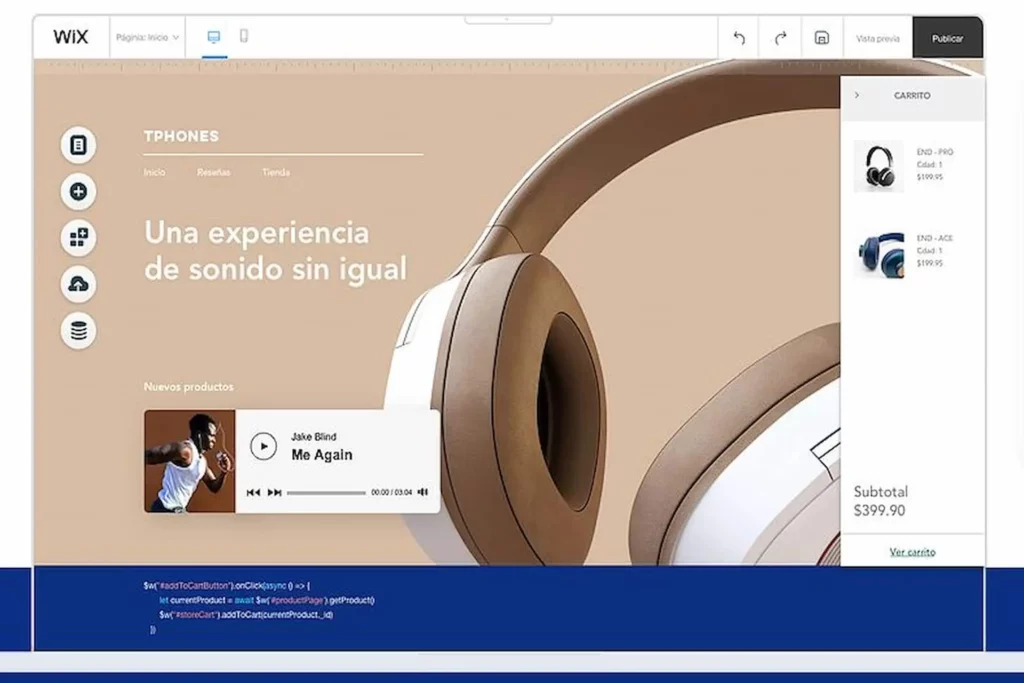Click the undo arrow
This screenshot has height=683, width=1024.
(x=739, y=38)
